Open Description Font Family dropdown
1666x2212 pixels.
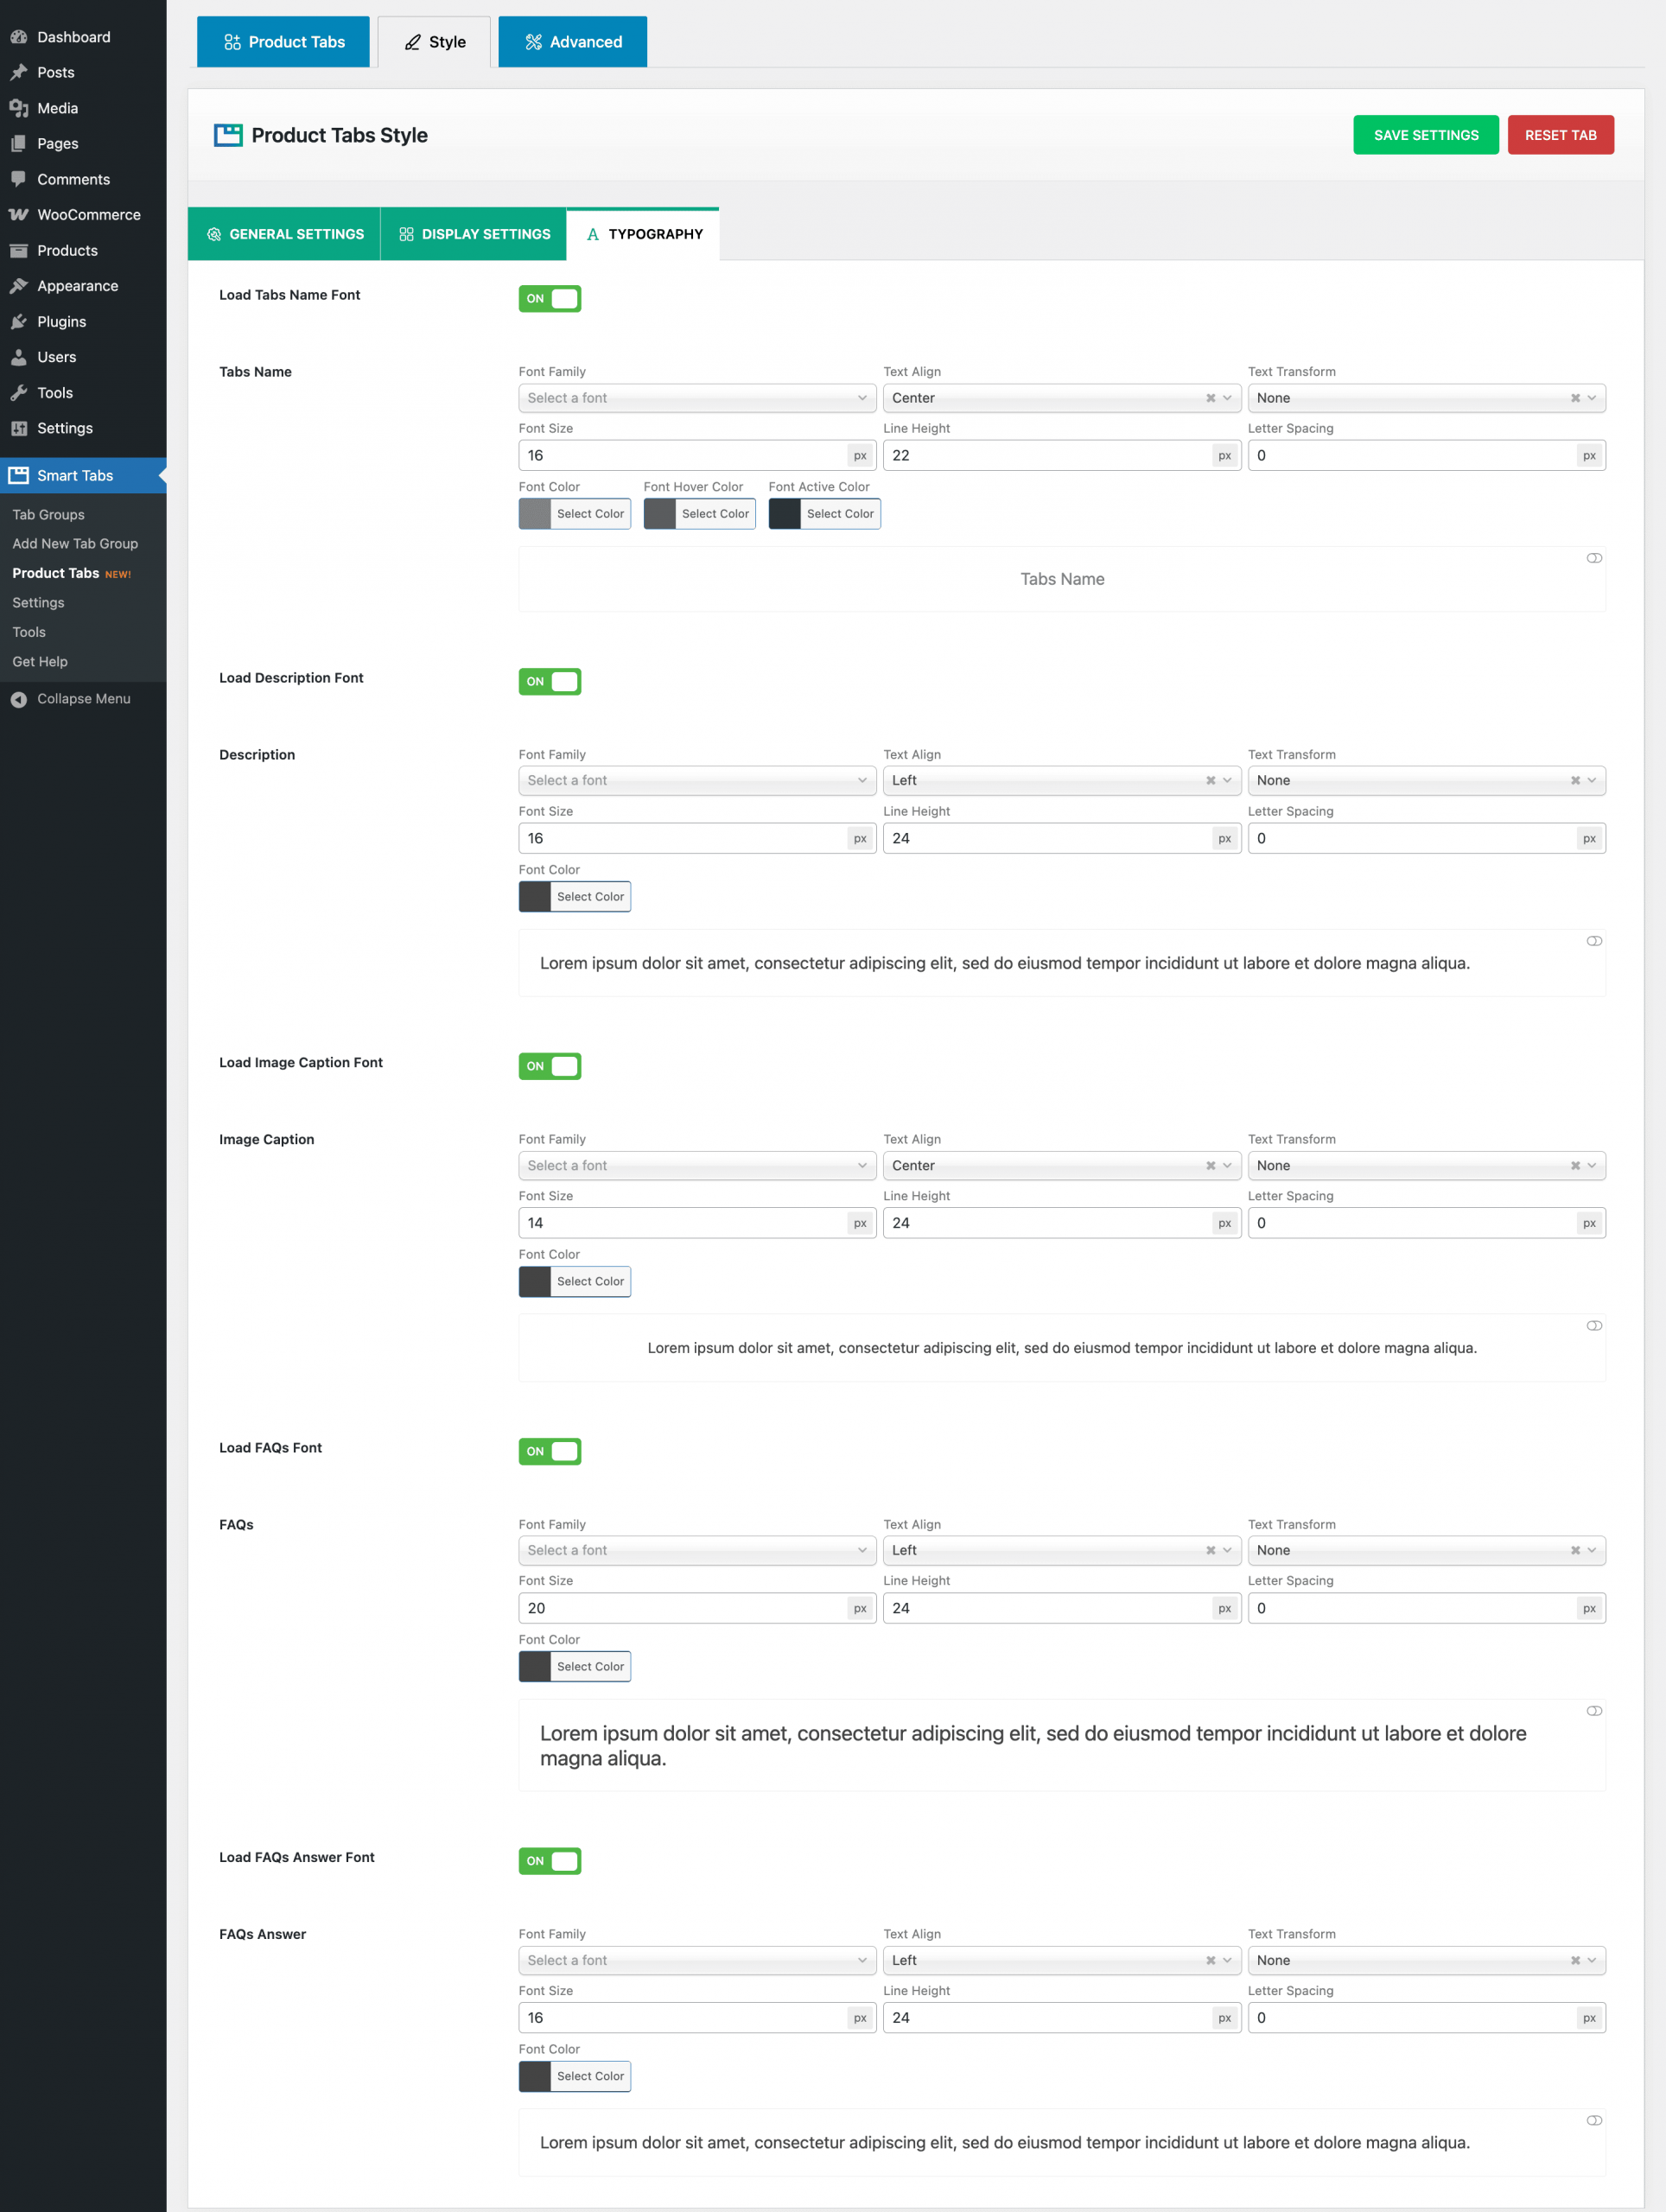click(x=697, y=781)
